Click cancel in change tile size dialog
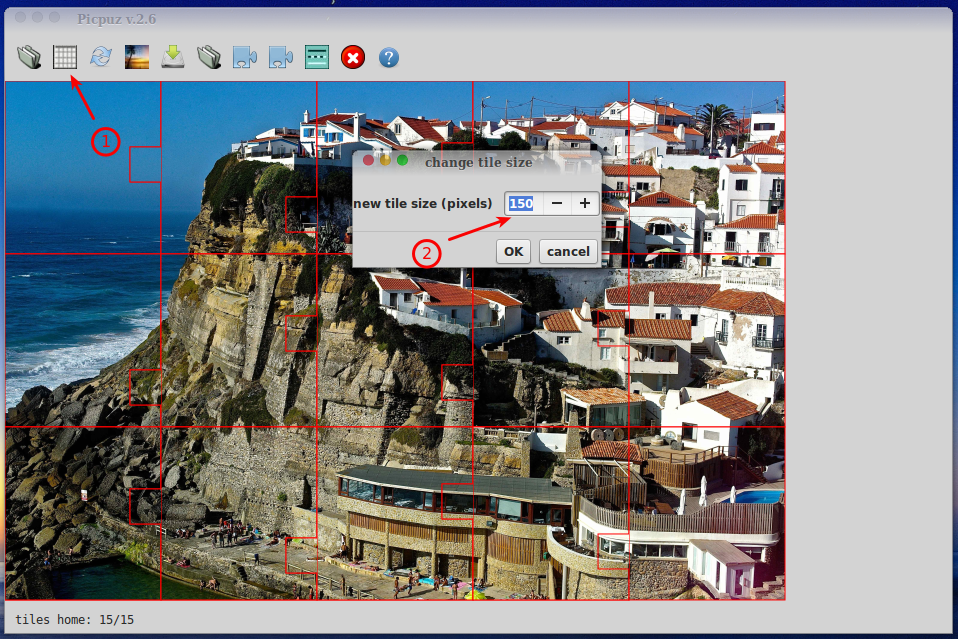The width and height of the screenshot is (958, 639). (x=568, y=251)
